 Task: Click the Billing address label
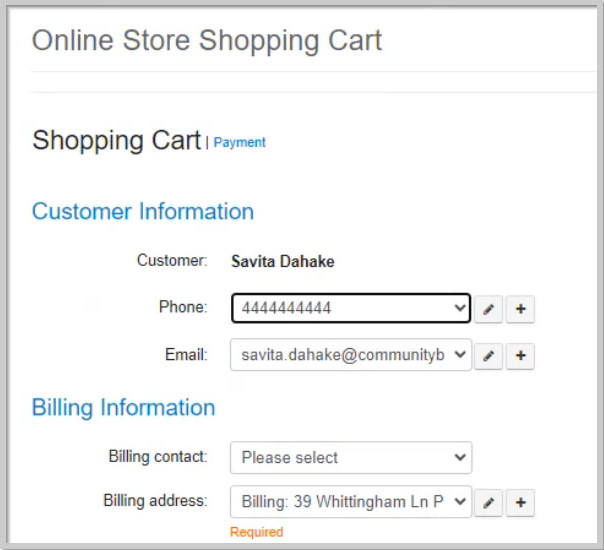(155, 501)
